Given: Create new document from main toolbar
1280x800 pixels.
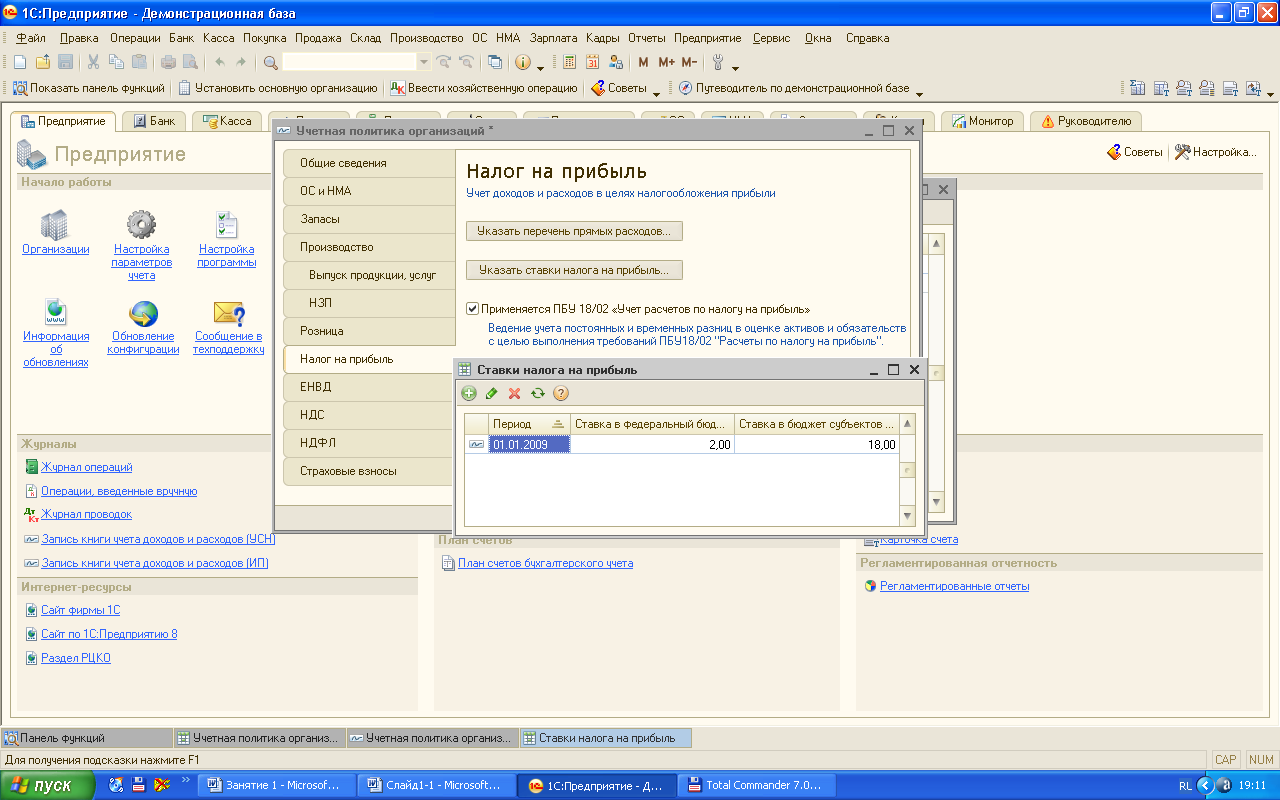Looking at the screenshot, I should pos(20,62).
